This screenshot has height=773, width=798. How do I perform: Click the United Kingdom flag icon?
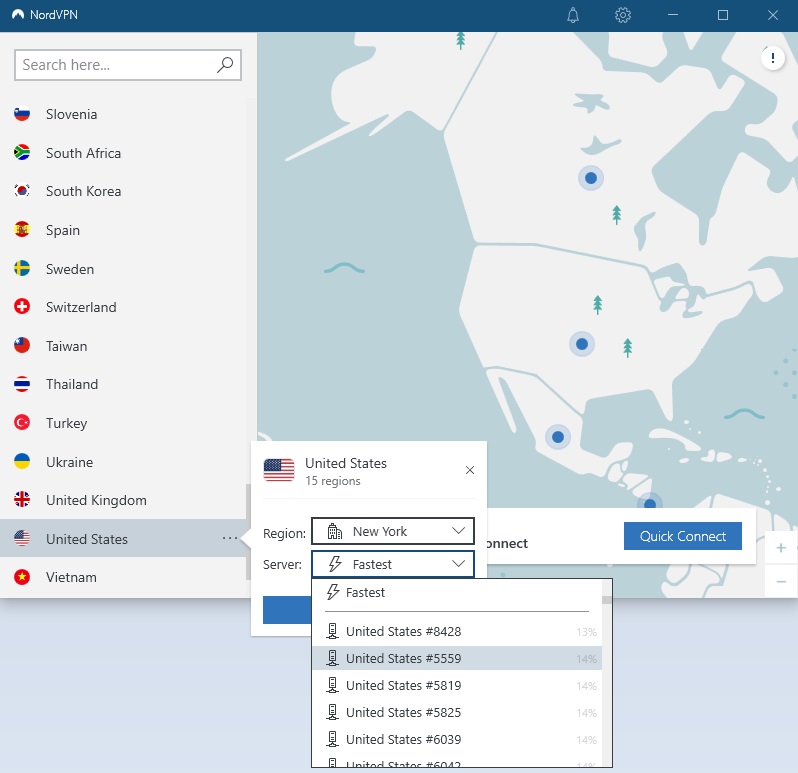point(22,500)
